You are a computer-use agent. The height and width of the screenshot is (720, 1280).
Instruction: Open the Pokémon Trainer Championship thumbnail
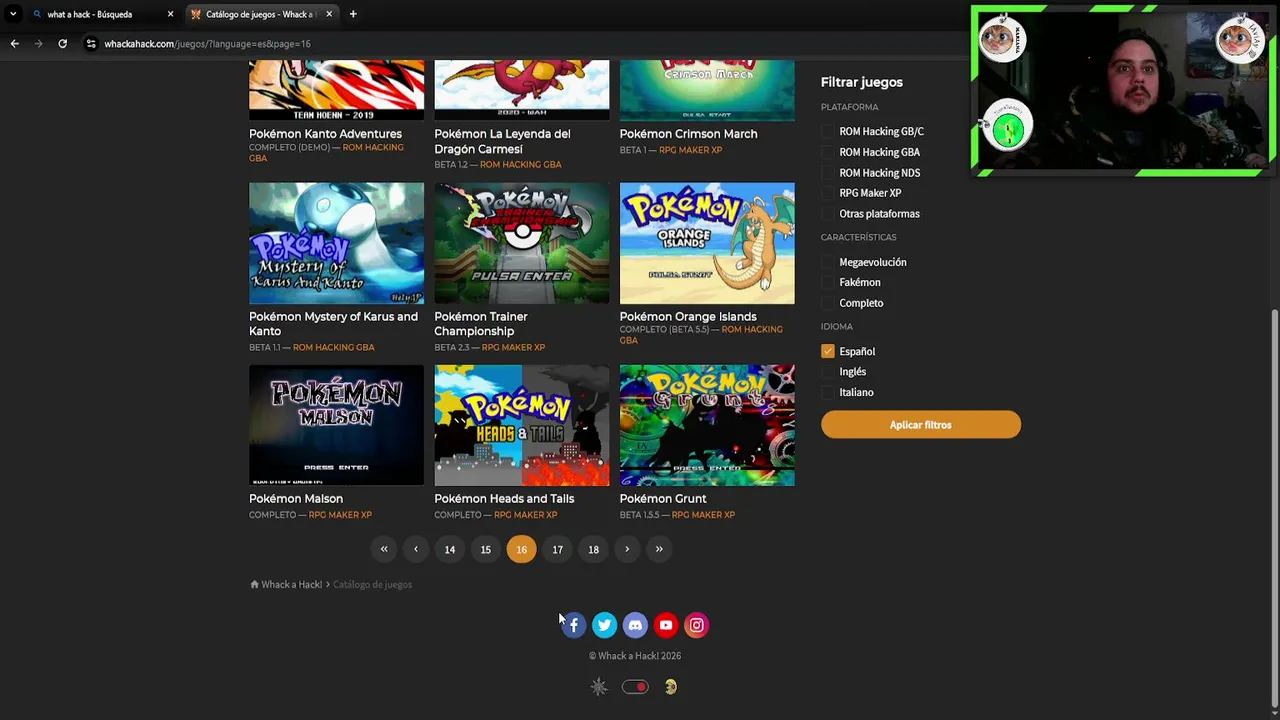tap(521, 243)
